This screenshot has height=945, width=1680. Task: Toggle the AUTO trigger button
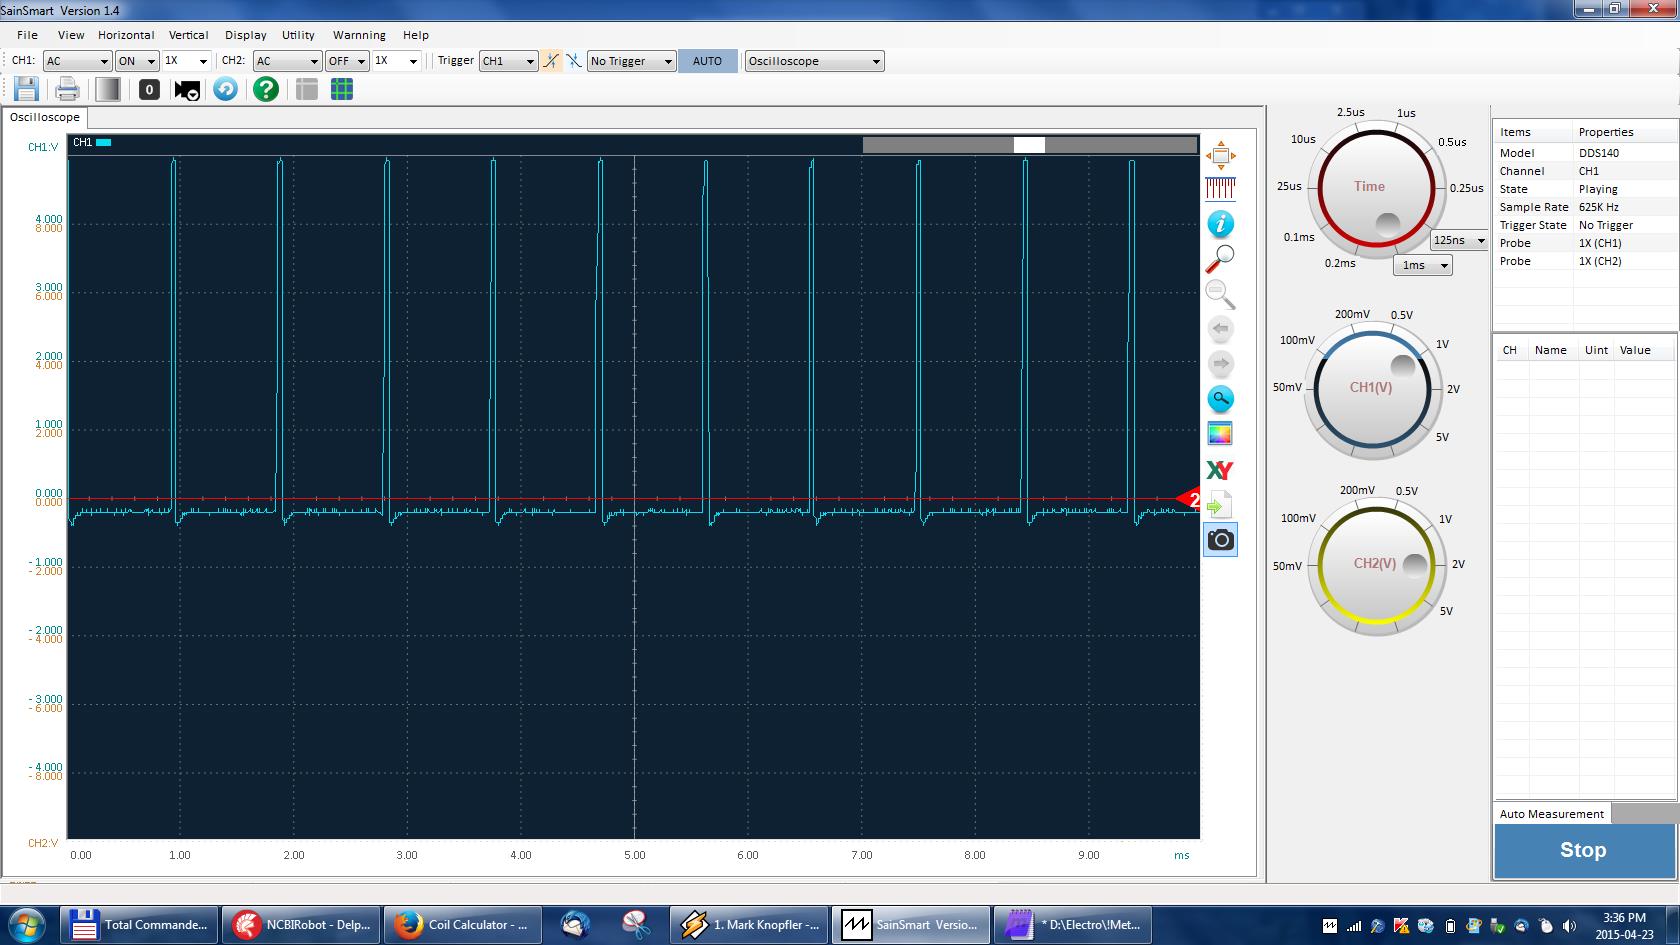click(x=707, y=61)
